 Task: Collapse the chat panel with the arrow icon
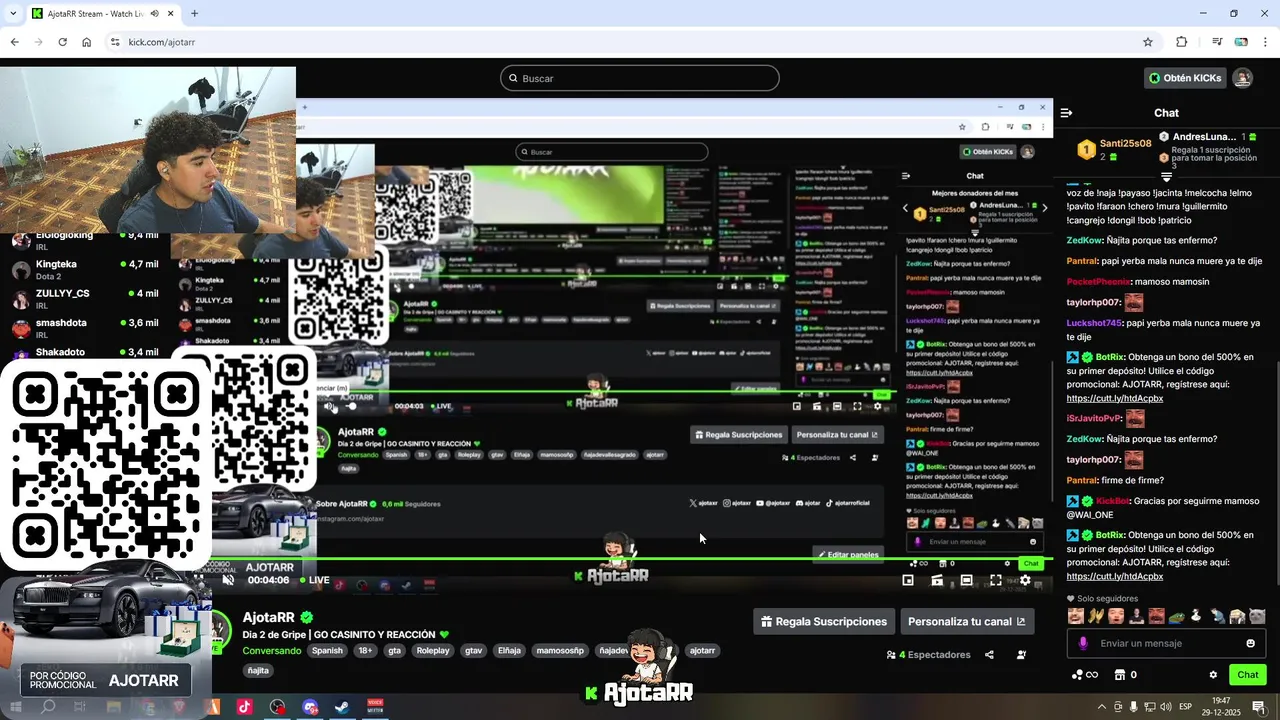pyautogui.click(x=1067, y=113)
